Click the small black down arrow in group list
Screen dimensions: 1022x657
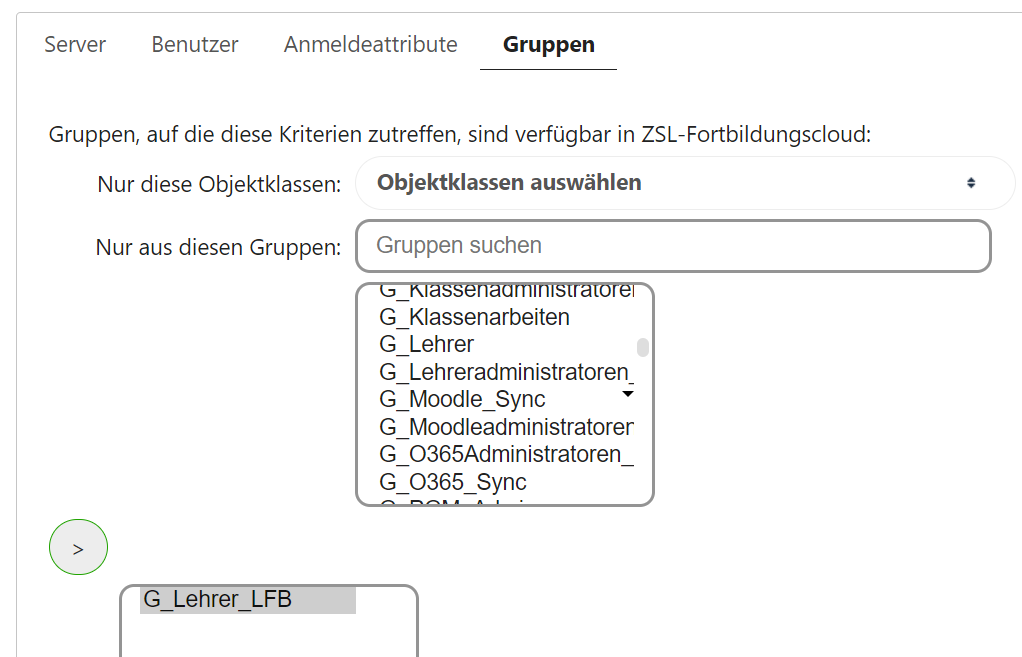coord(628,394)
